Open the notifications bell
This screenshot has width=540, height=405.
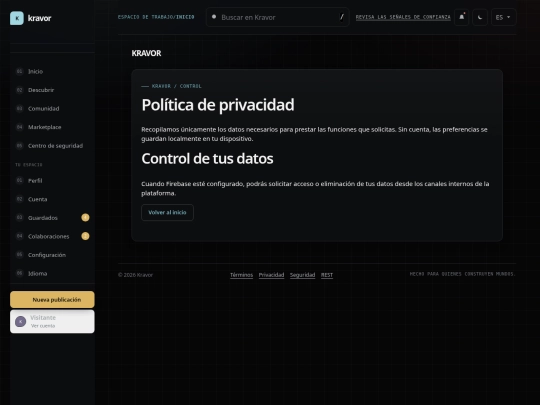461,17
